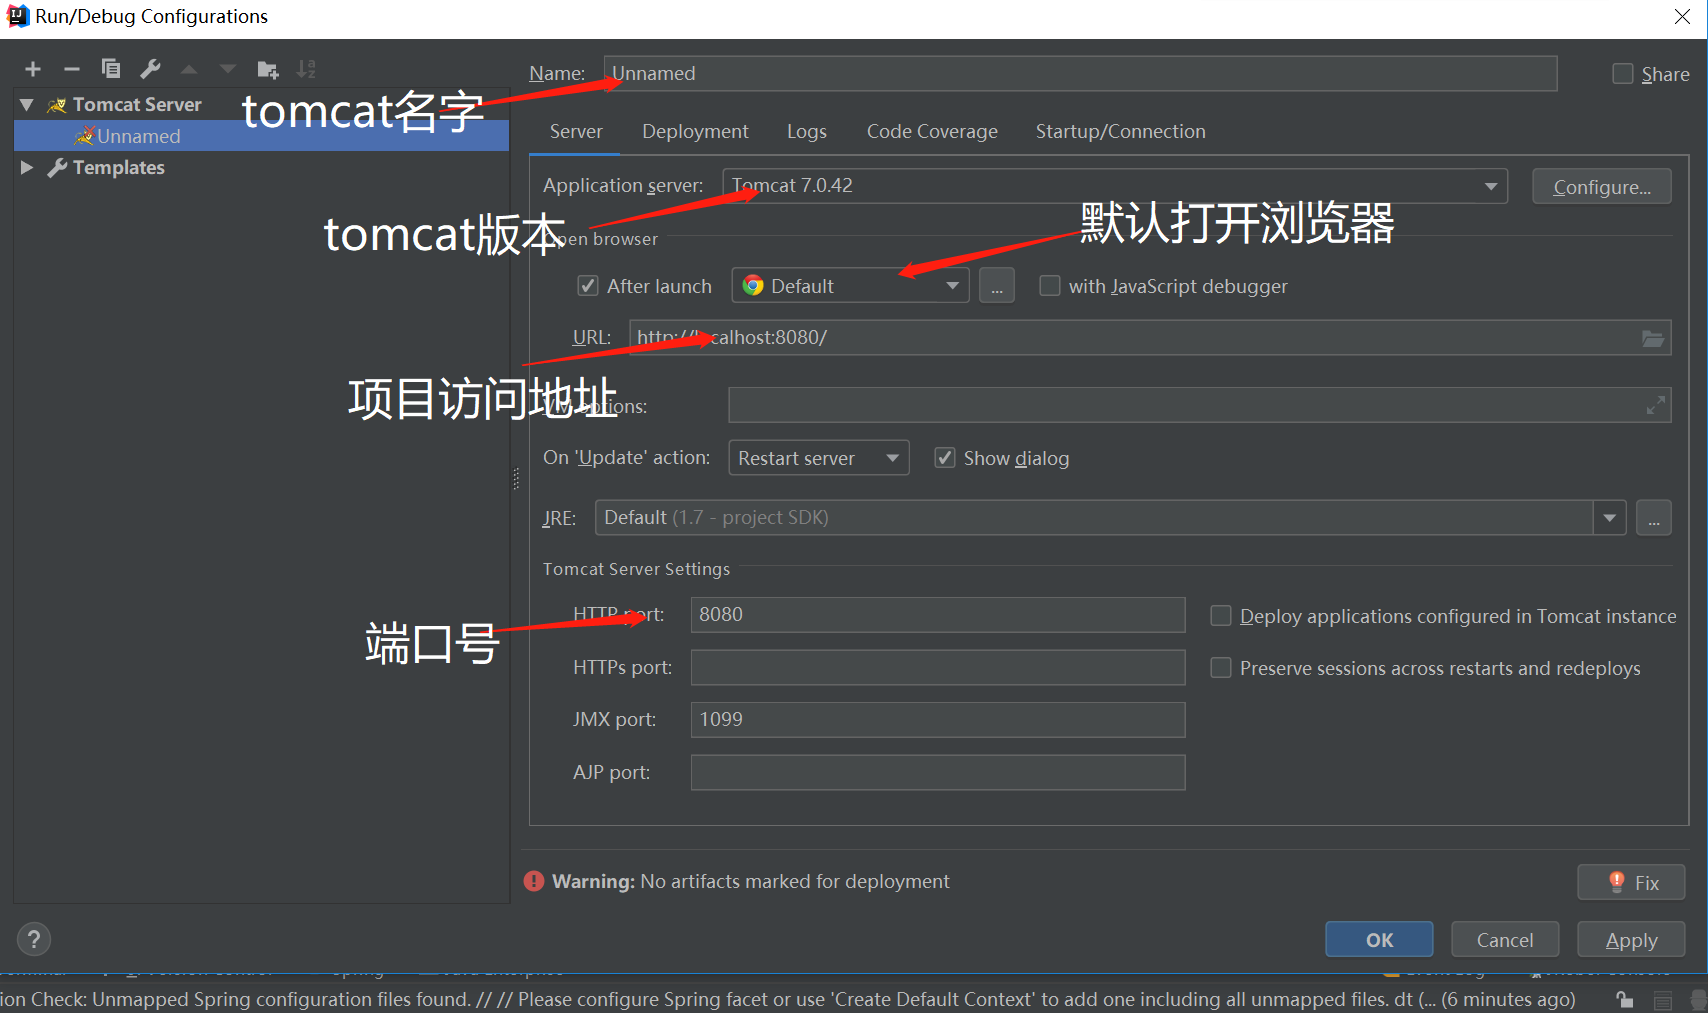Enable with JavaScript debugger
Screen dimensions: 1708x1013
pos(1050,286)
